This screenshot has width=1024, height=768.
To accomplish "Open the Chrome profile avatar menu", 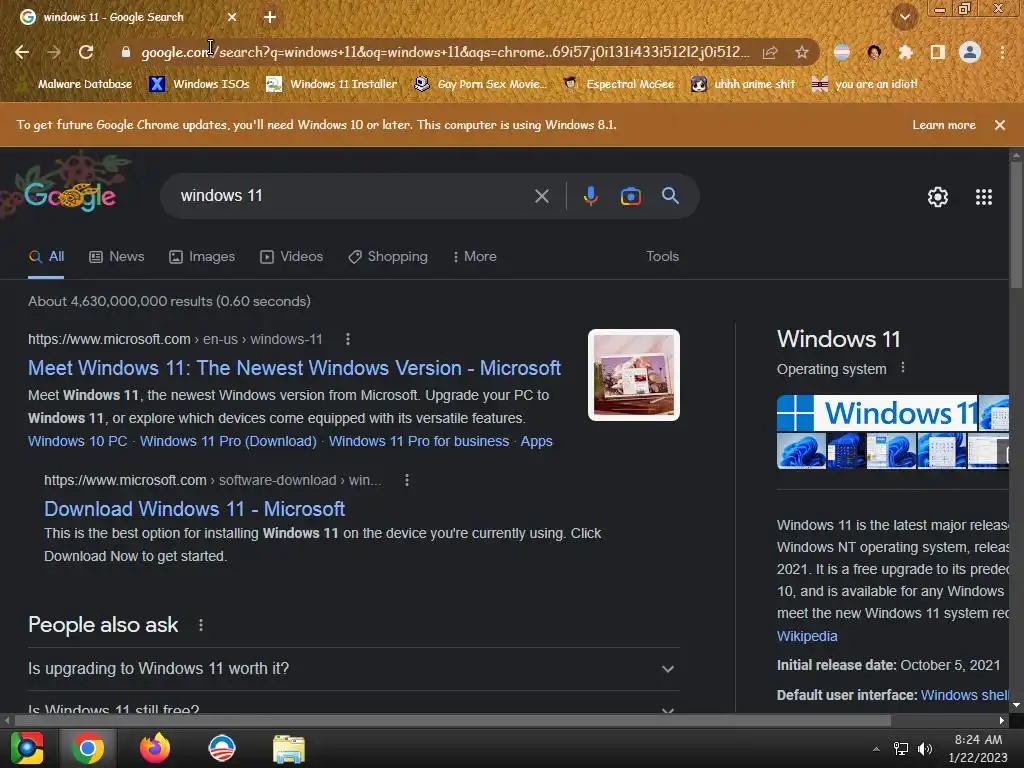I will [x=970, y=52].
